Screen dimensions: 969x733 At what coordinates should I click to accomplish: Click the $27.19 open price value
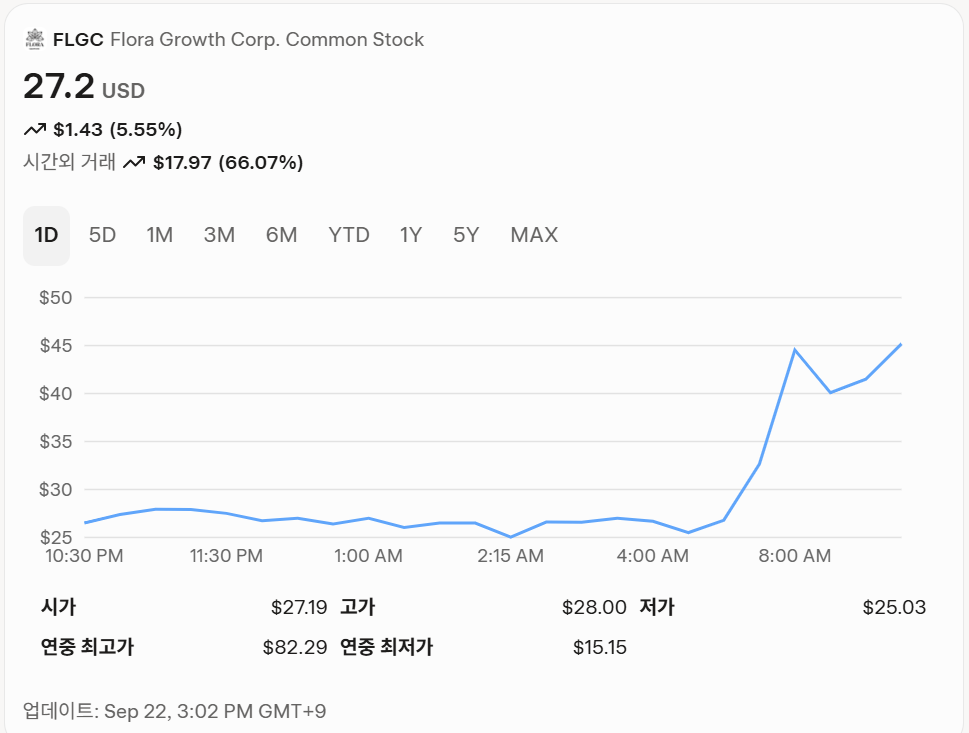(x=299, y=608)
